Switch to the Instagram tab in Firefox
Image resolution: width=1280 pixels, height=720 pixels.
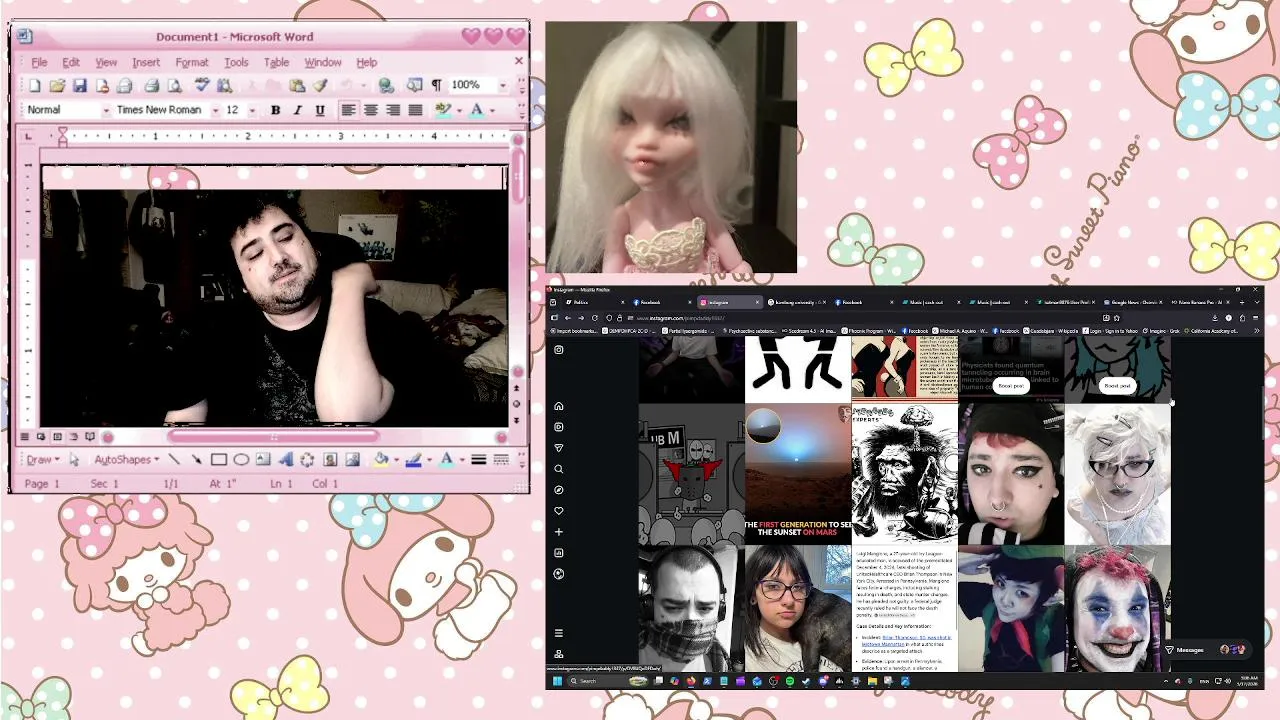[x=730, y=302]
